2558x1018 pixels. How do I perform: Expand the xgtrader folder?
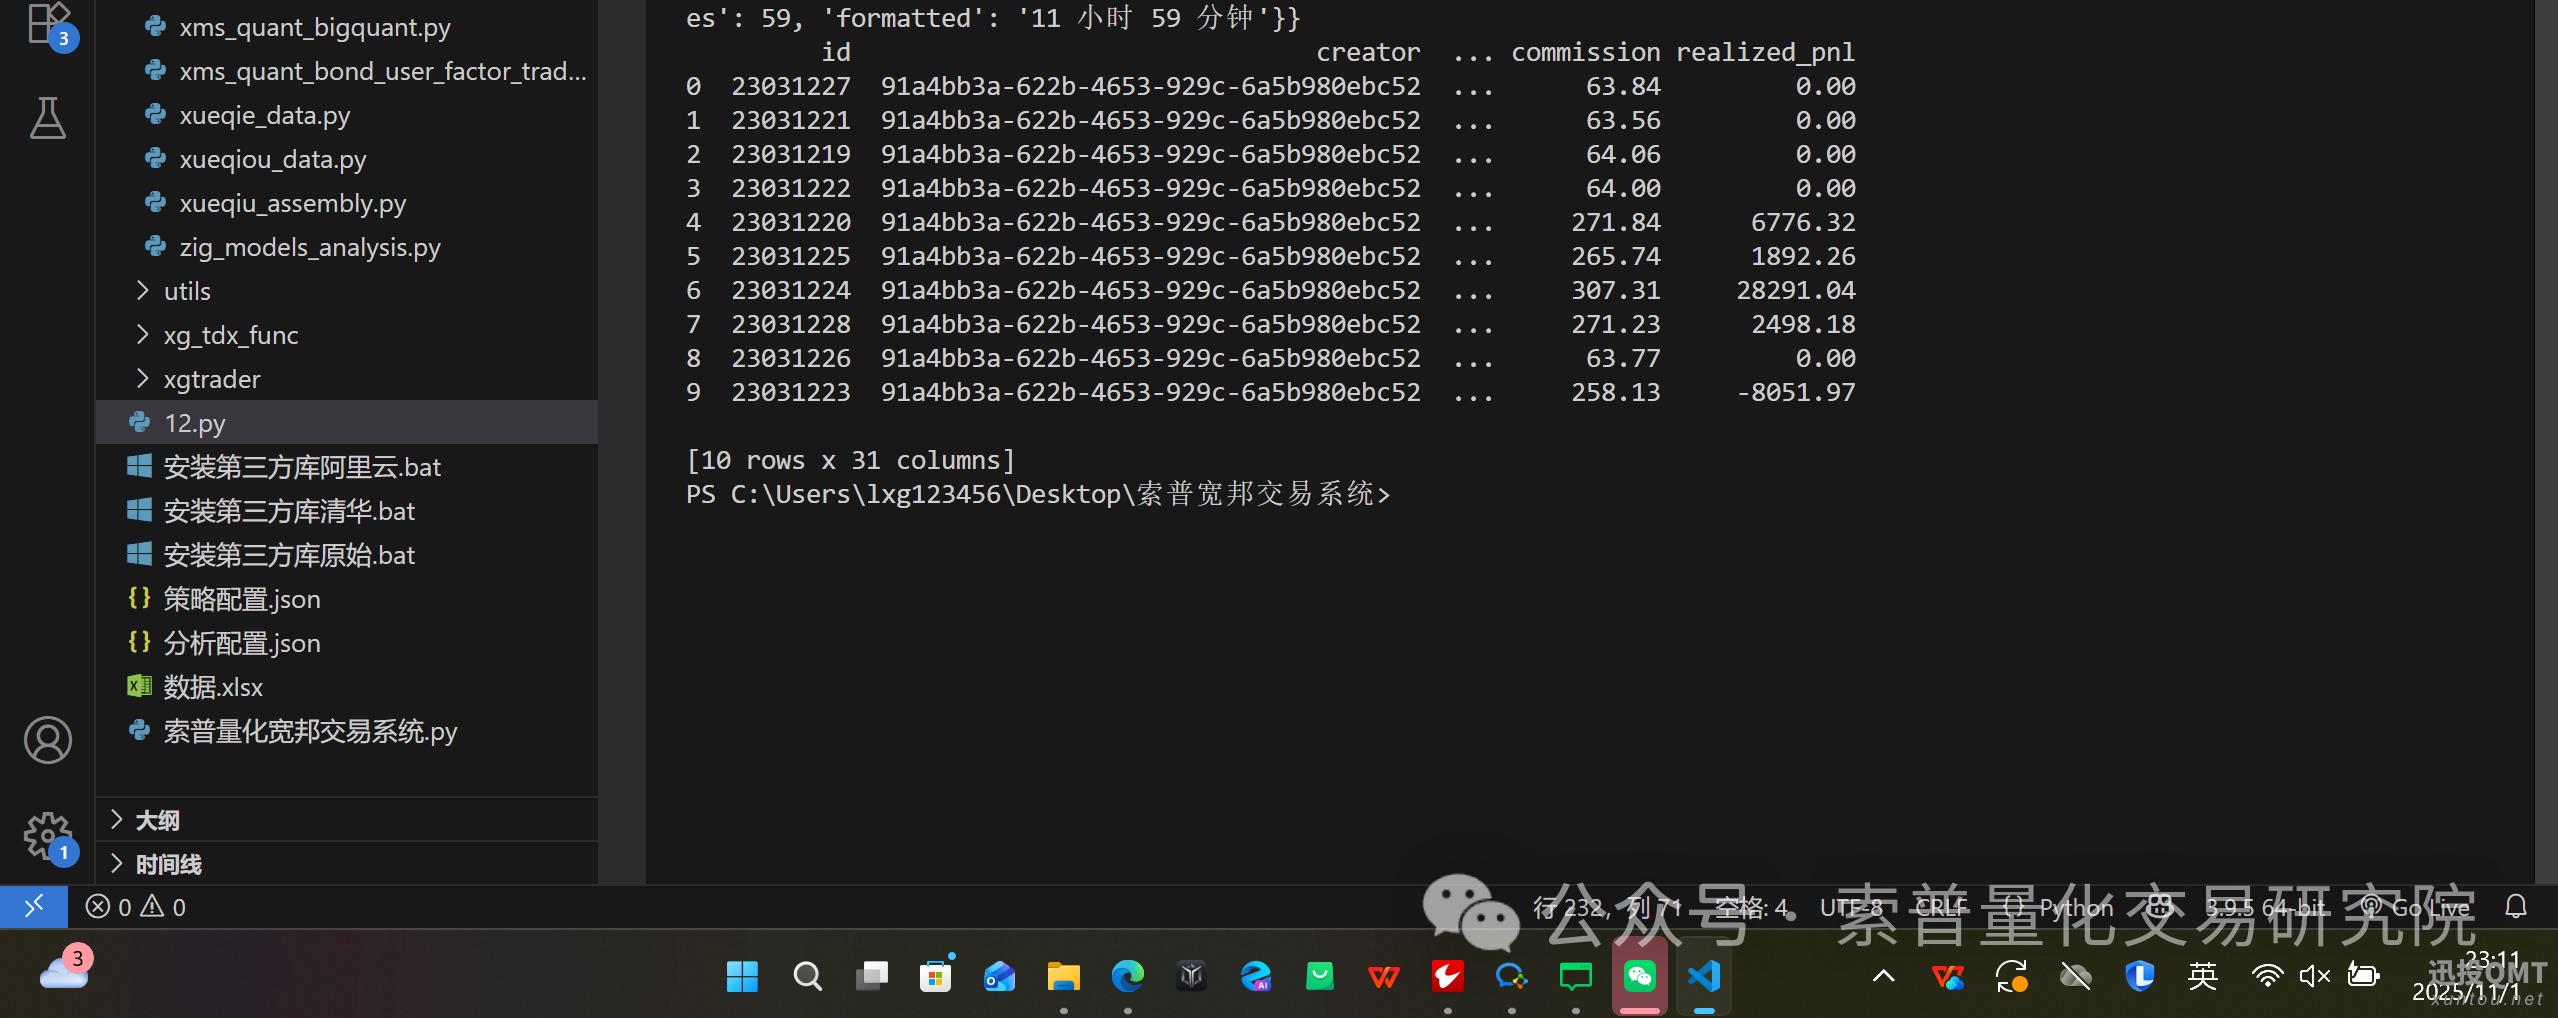tap(211, 379)
